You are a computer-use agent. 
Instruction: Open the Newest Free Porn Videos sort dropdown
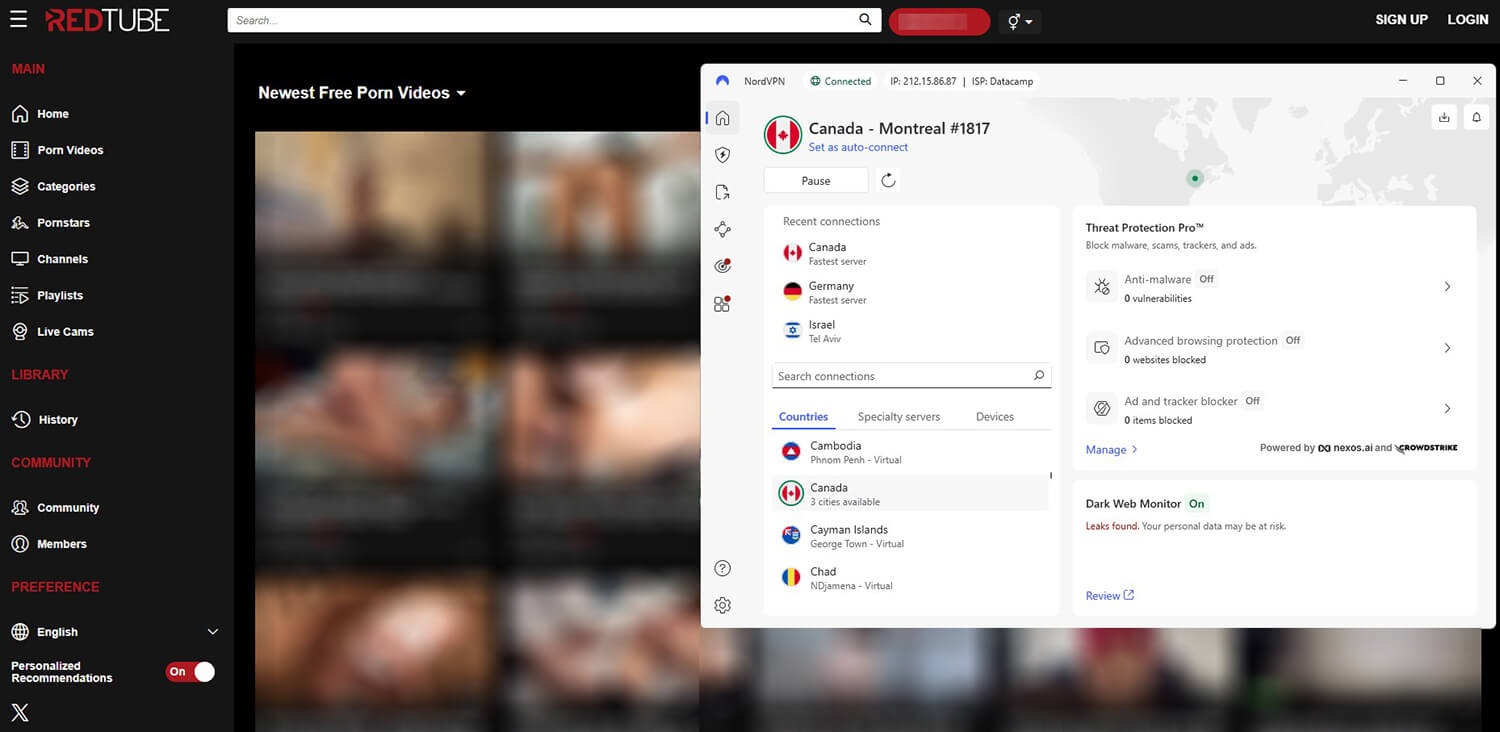(x=460, y=92)
